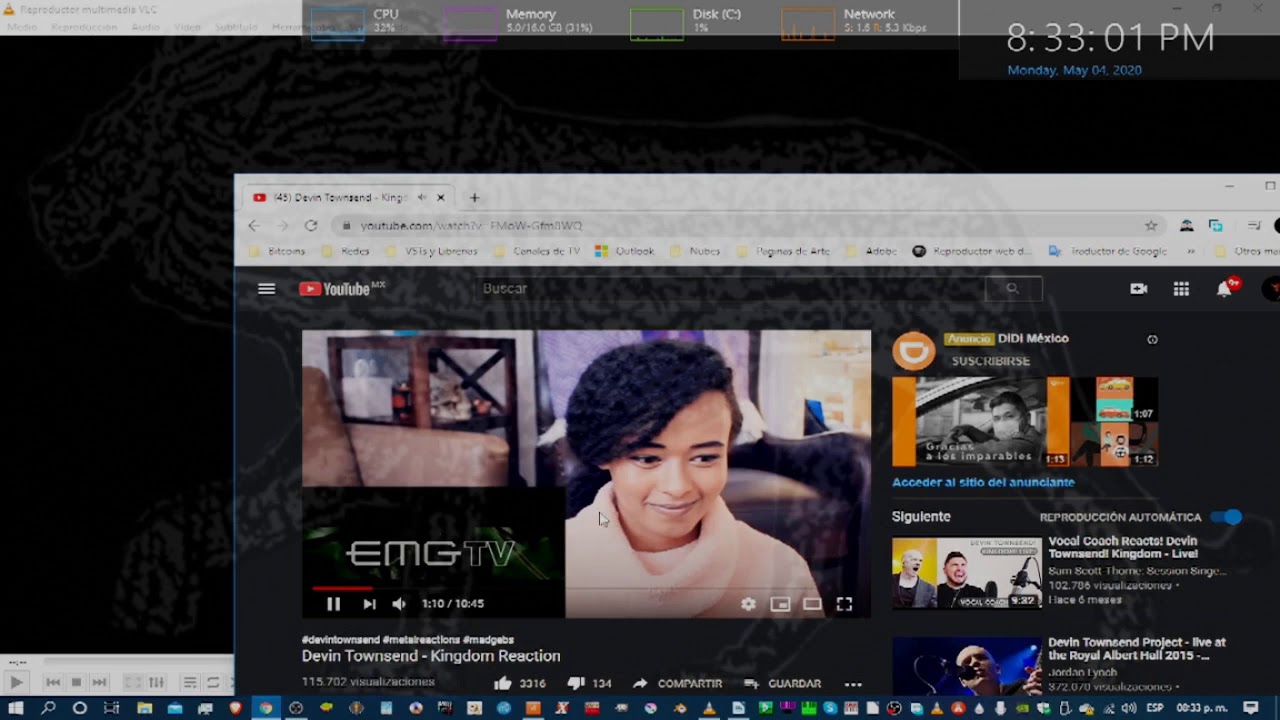Open the Outlook bookmark
The image size is (1280, 720).
tap(625, 252)
